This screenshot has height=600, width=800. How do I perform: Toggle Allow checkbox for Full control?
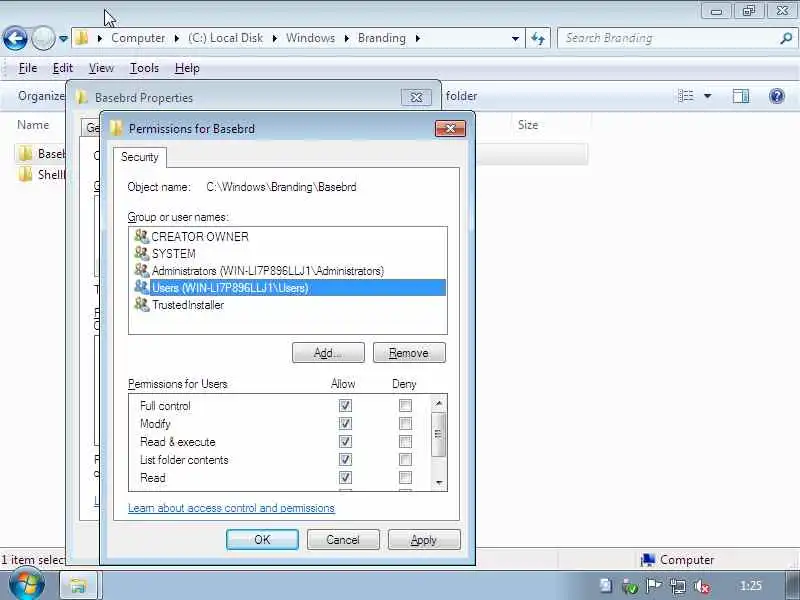[x=345, y=406]
